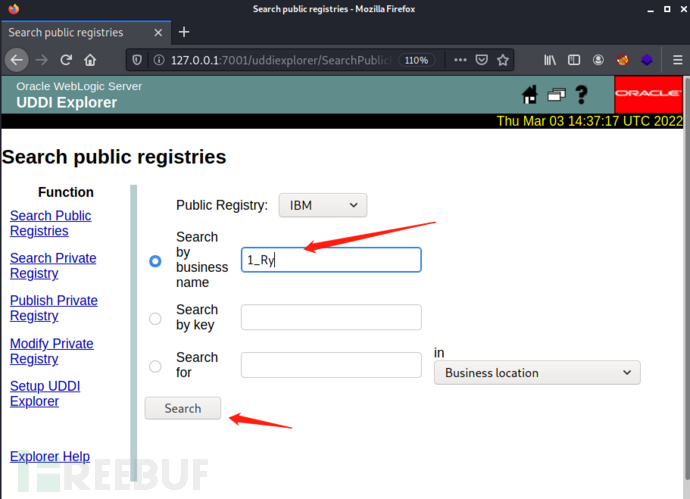690x499 pixels.
Task: Open the Search Public Registries link
Action: click(x=51, y=223)
